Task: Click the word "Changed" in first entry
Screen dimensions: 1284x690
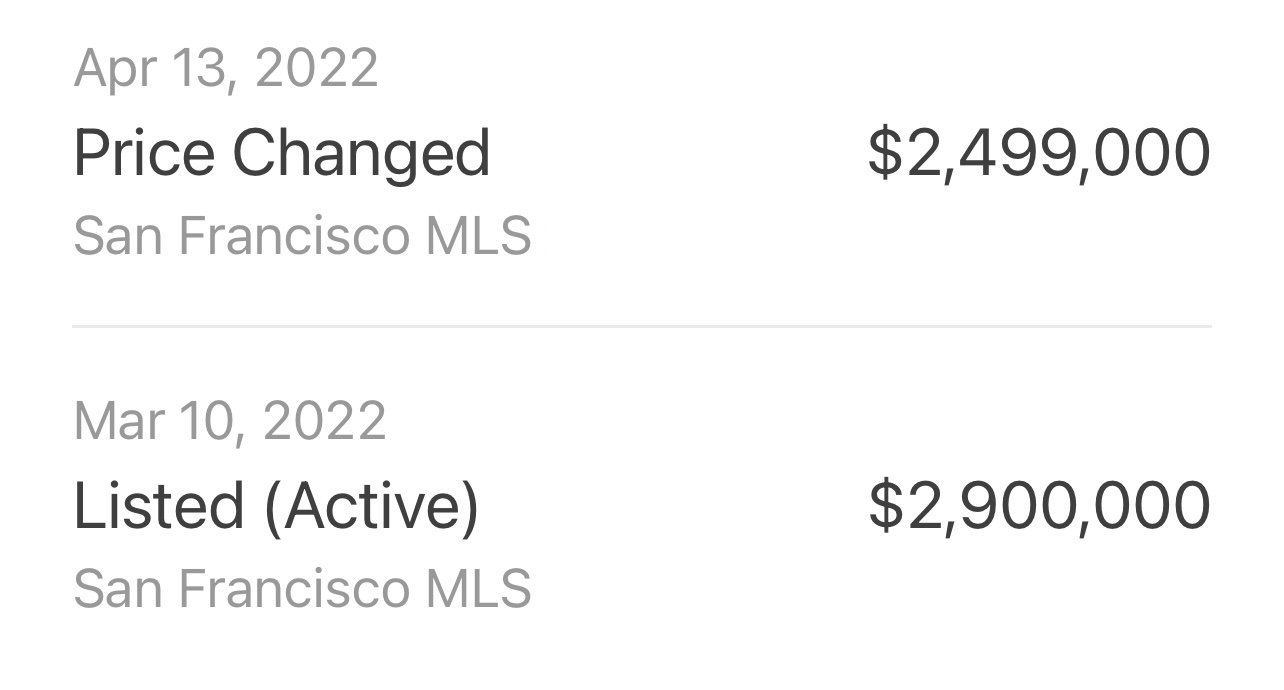Action: [361, 154]
